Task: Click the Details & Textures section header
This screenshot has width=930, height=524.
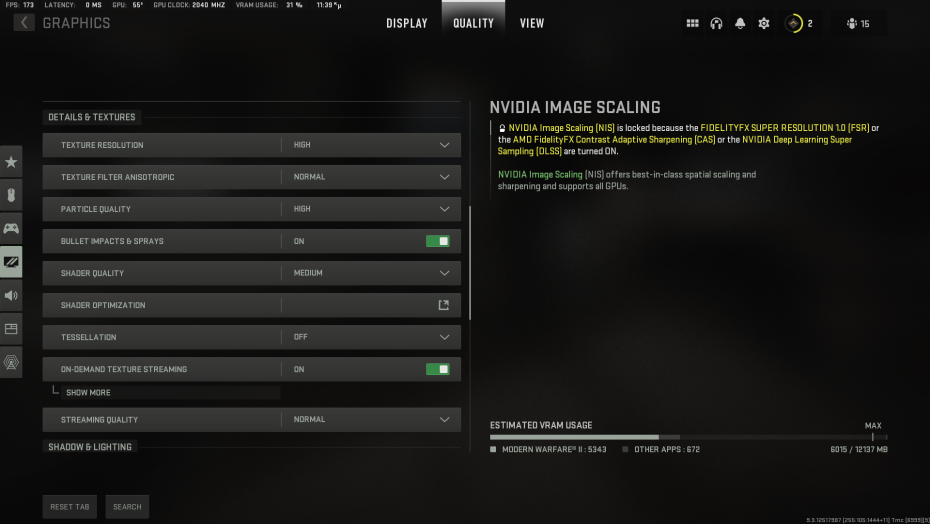Action: [x=92, y=117]
